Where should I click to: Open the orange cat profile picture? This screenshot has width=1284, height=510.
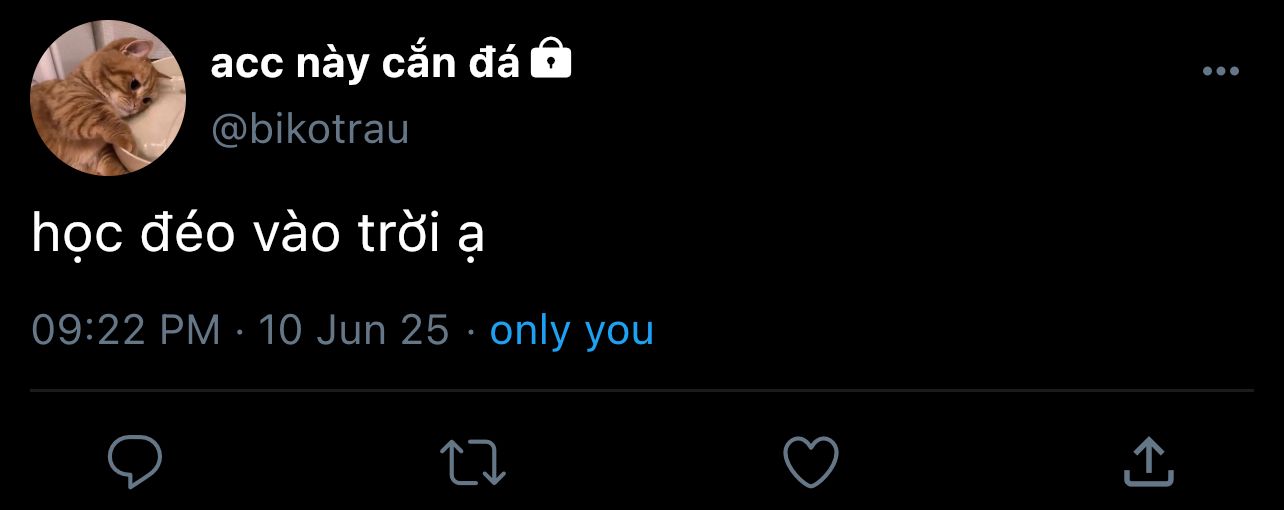click(x=108, y=97)
